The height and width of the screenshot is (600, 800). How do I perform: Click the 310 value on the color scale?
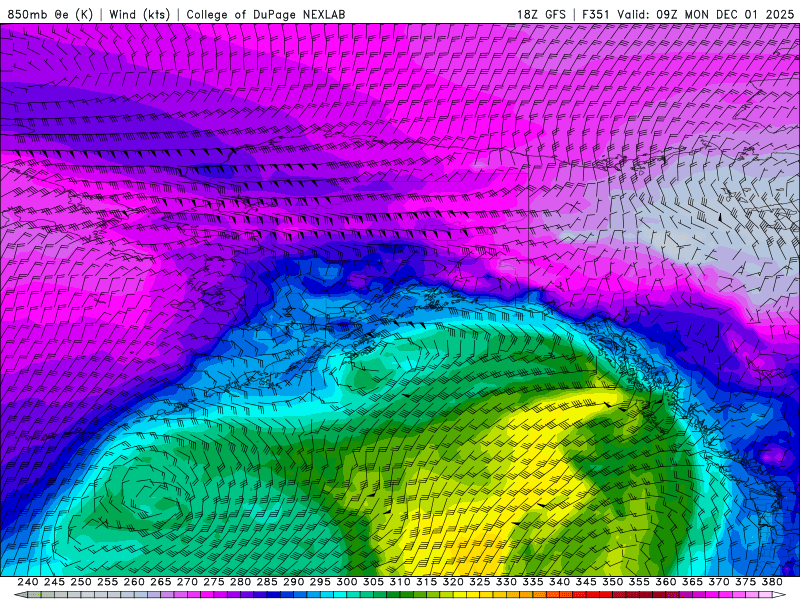point(400,582)
